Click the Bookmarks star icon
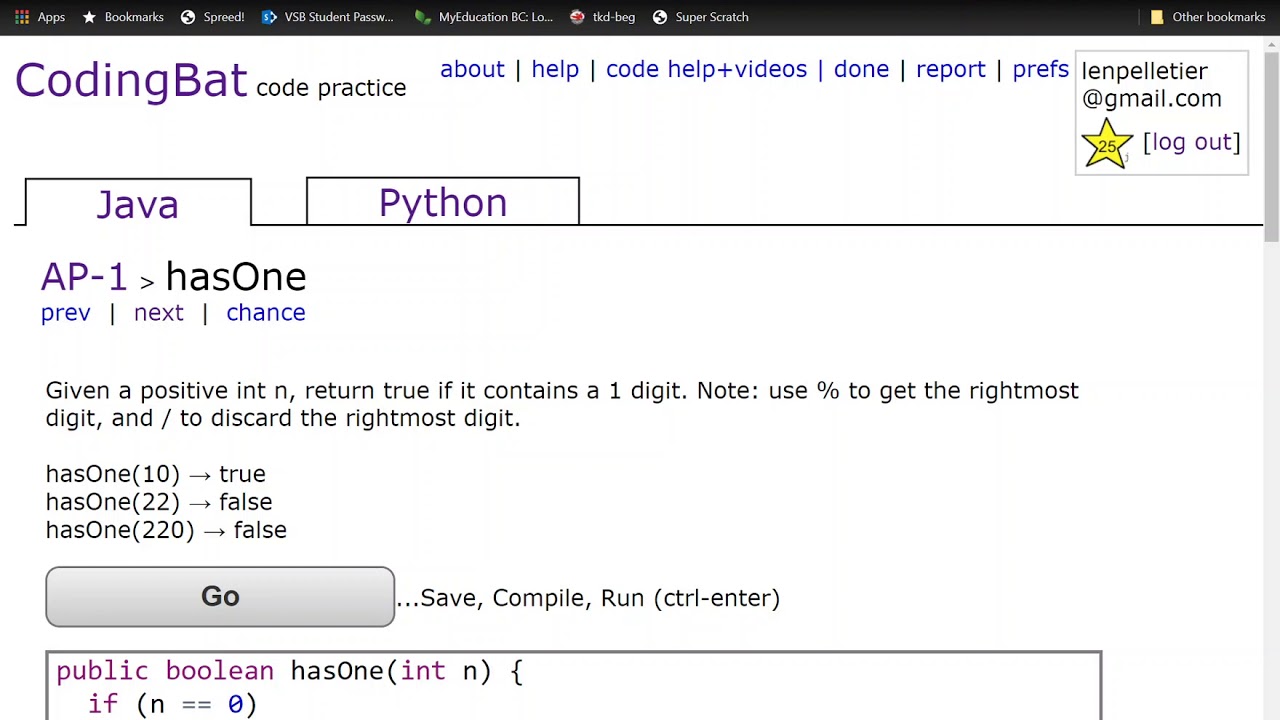The image size is (1280, 720). pyautogui.click(x=89, y=17)
